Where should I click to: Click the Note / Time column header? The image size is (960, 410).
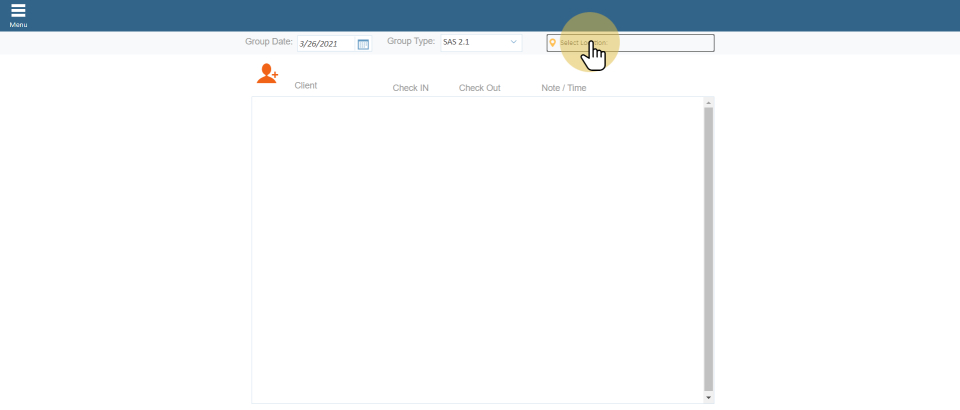click(564, 88)
